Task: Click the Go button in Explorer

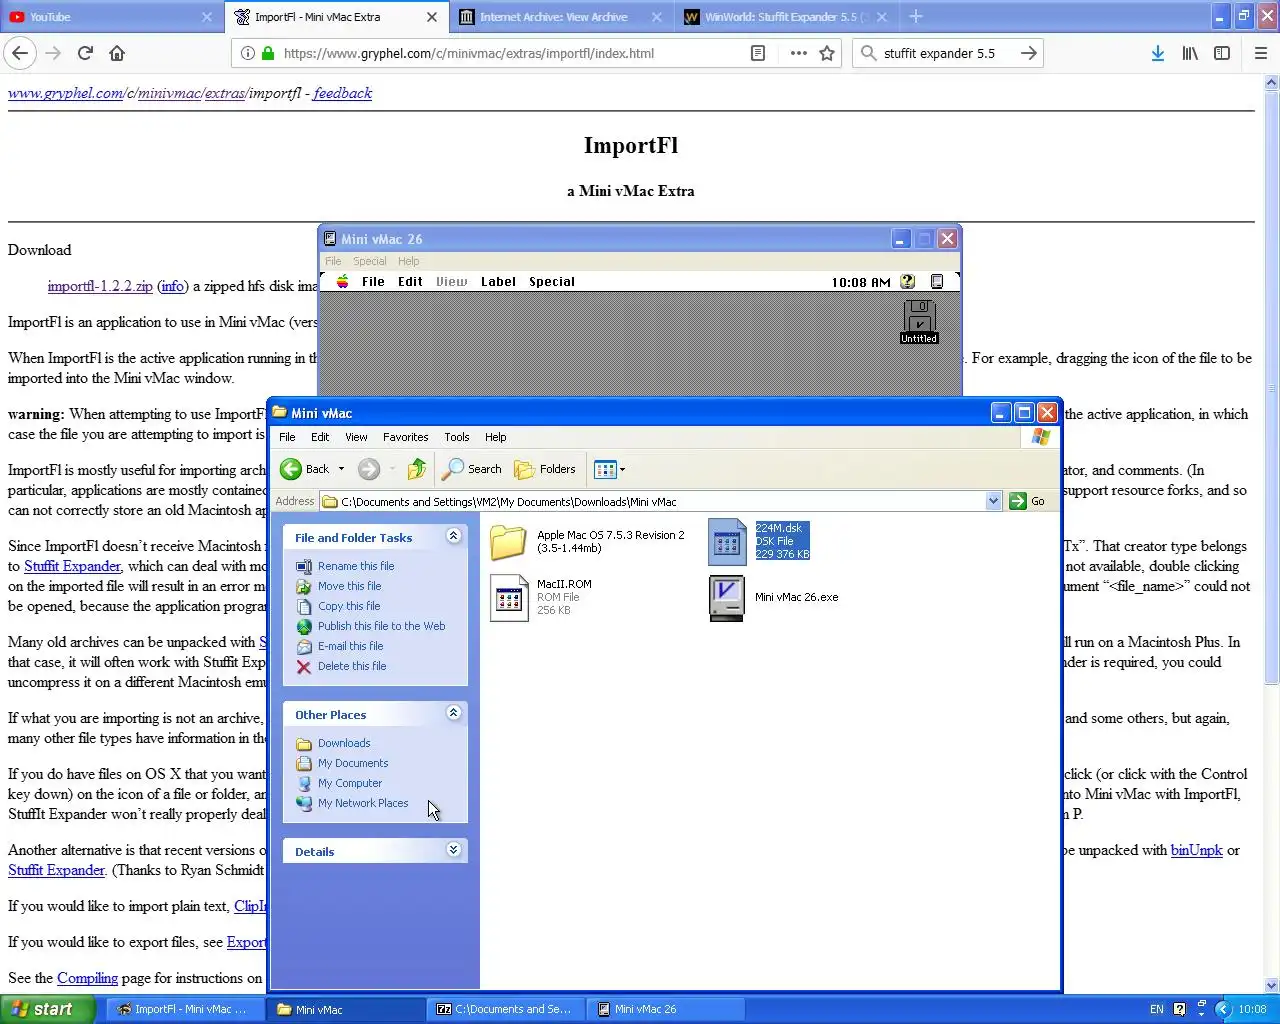Action: click(x=1028, y=501)
